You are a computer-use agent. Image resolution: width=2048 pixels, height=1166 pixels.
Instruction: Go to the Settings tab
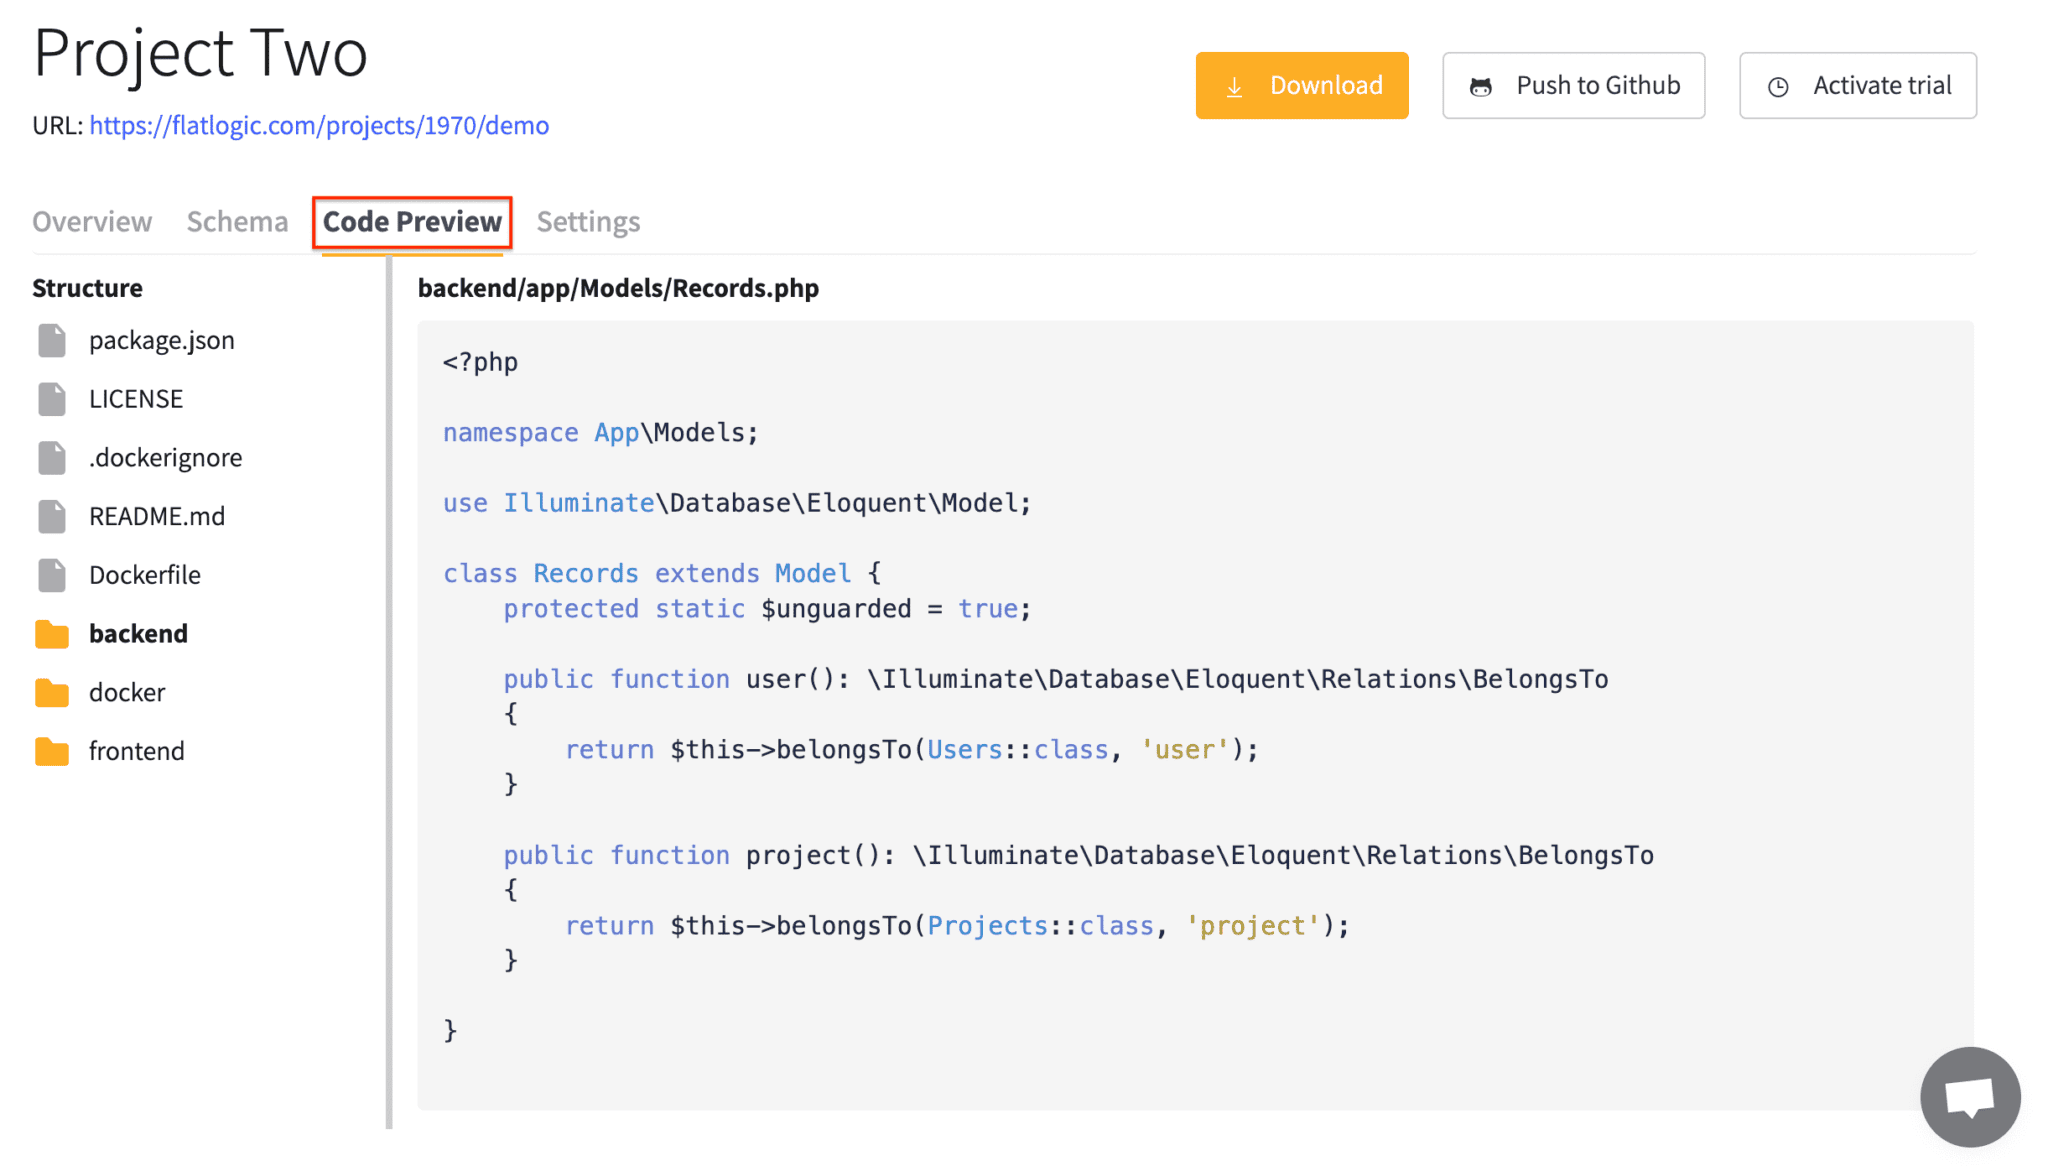tap(588, 222)
